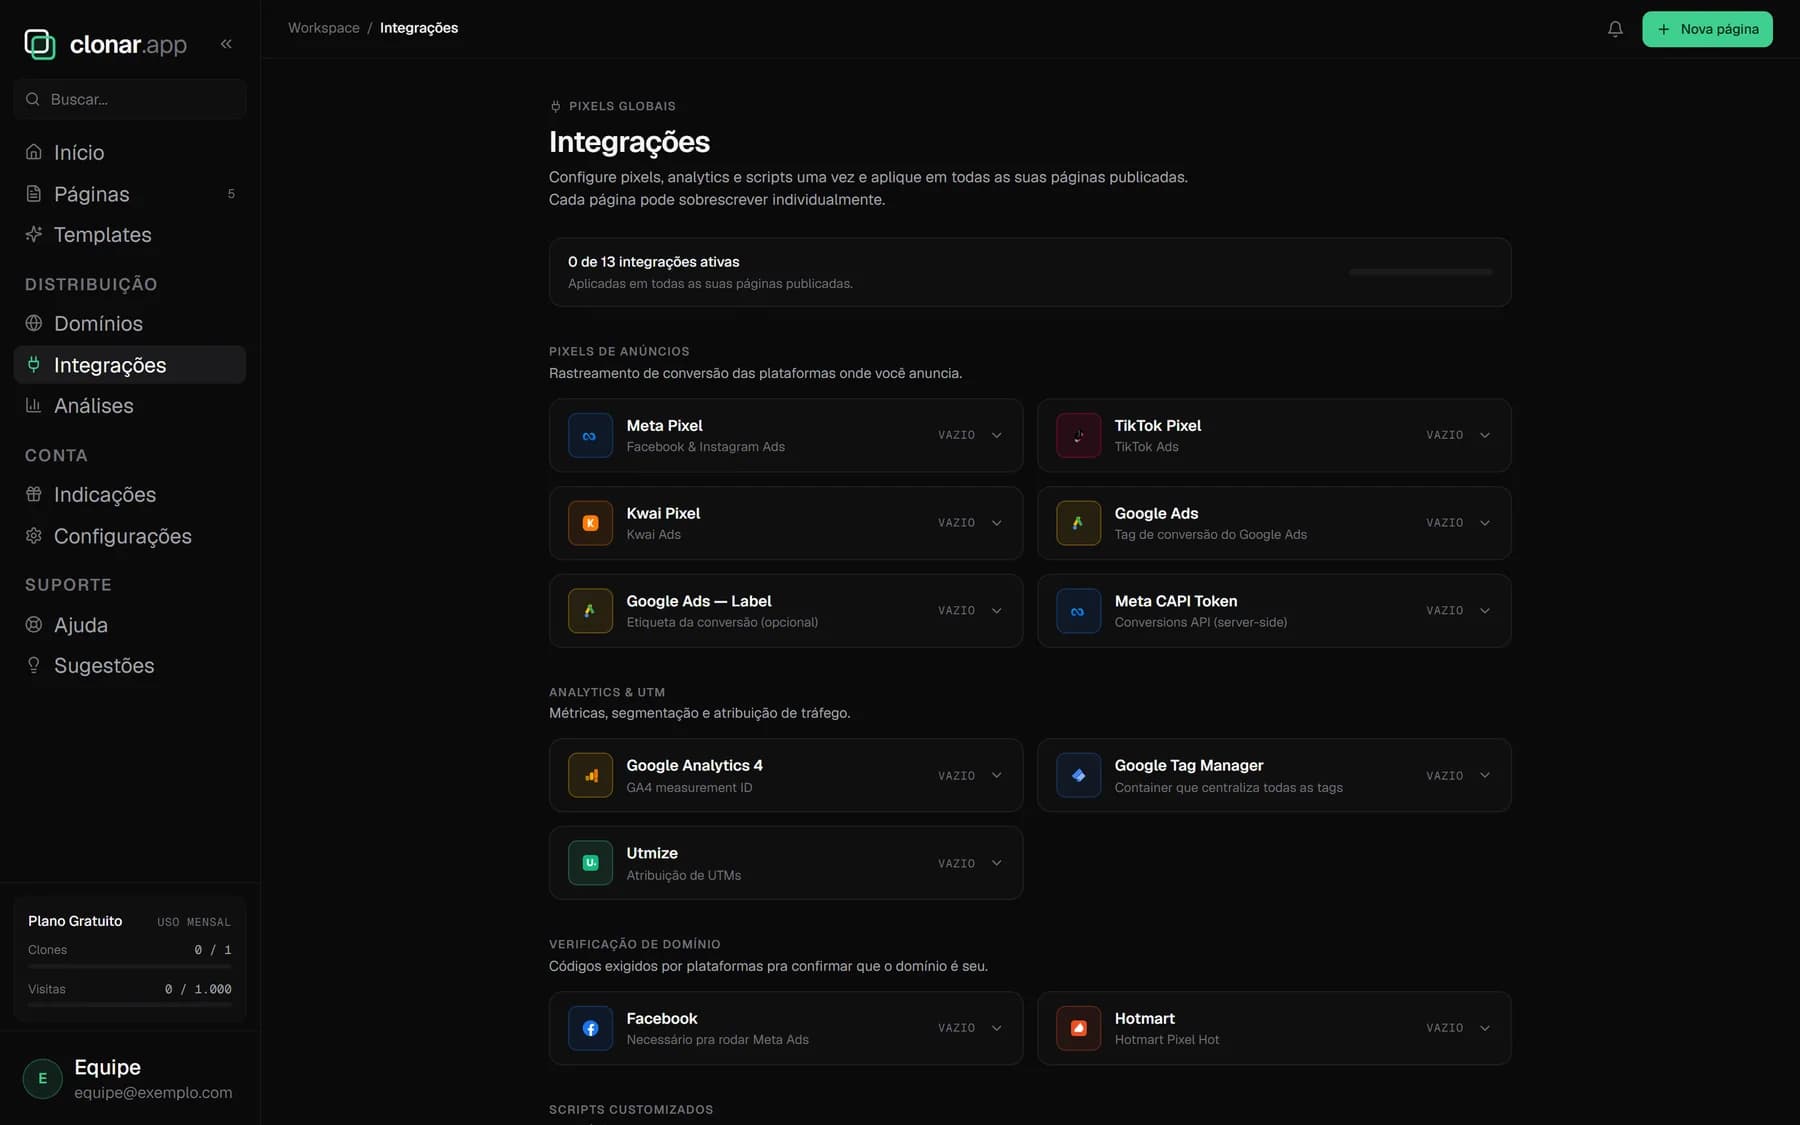Open Domínios in sidebar
Image resolution: width=1800 pixels, height=1125 pixels.
pyautogui.click(x=130, y=323)
